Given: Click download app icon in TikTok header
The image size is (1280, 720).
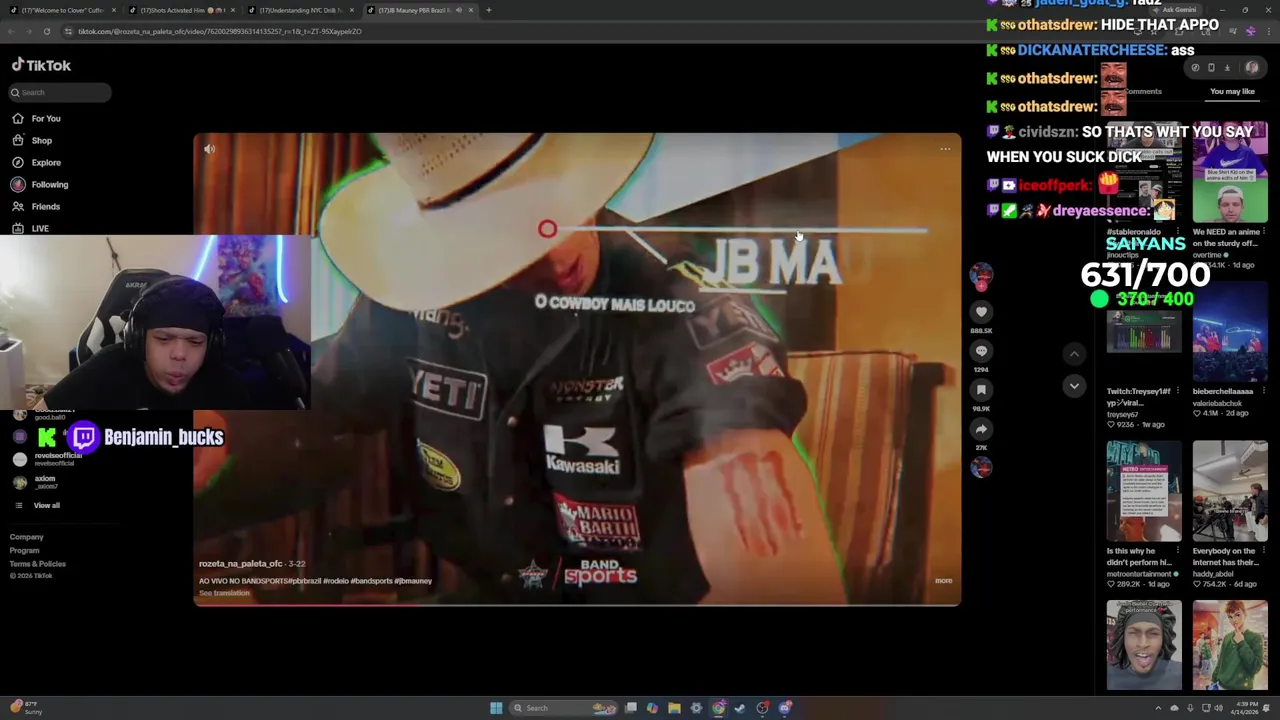Looking at the screenshot, I should click(x=1227, y=68).
